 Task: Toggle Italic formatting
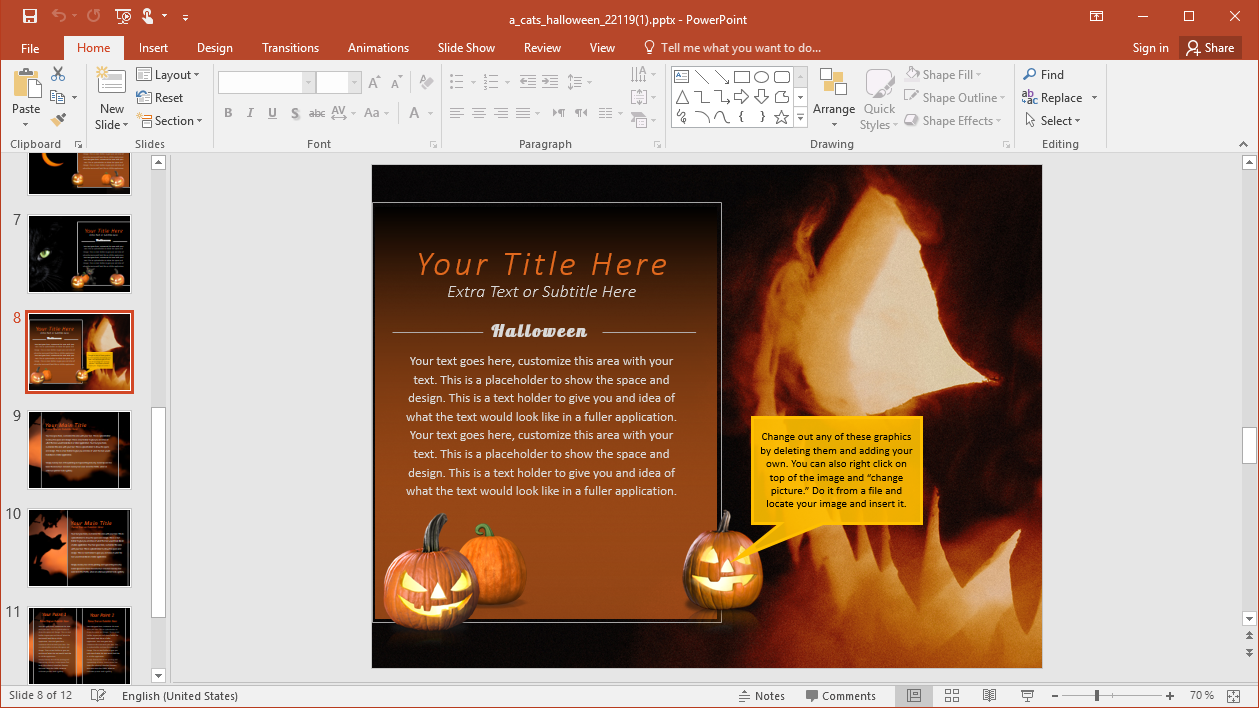pyautogui.click(x=250, y=113)
